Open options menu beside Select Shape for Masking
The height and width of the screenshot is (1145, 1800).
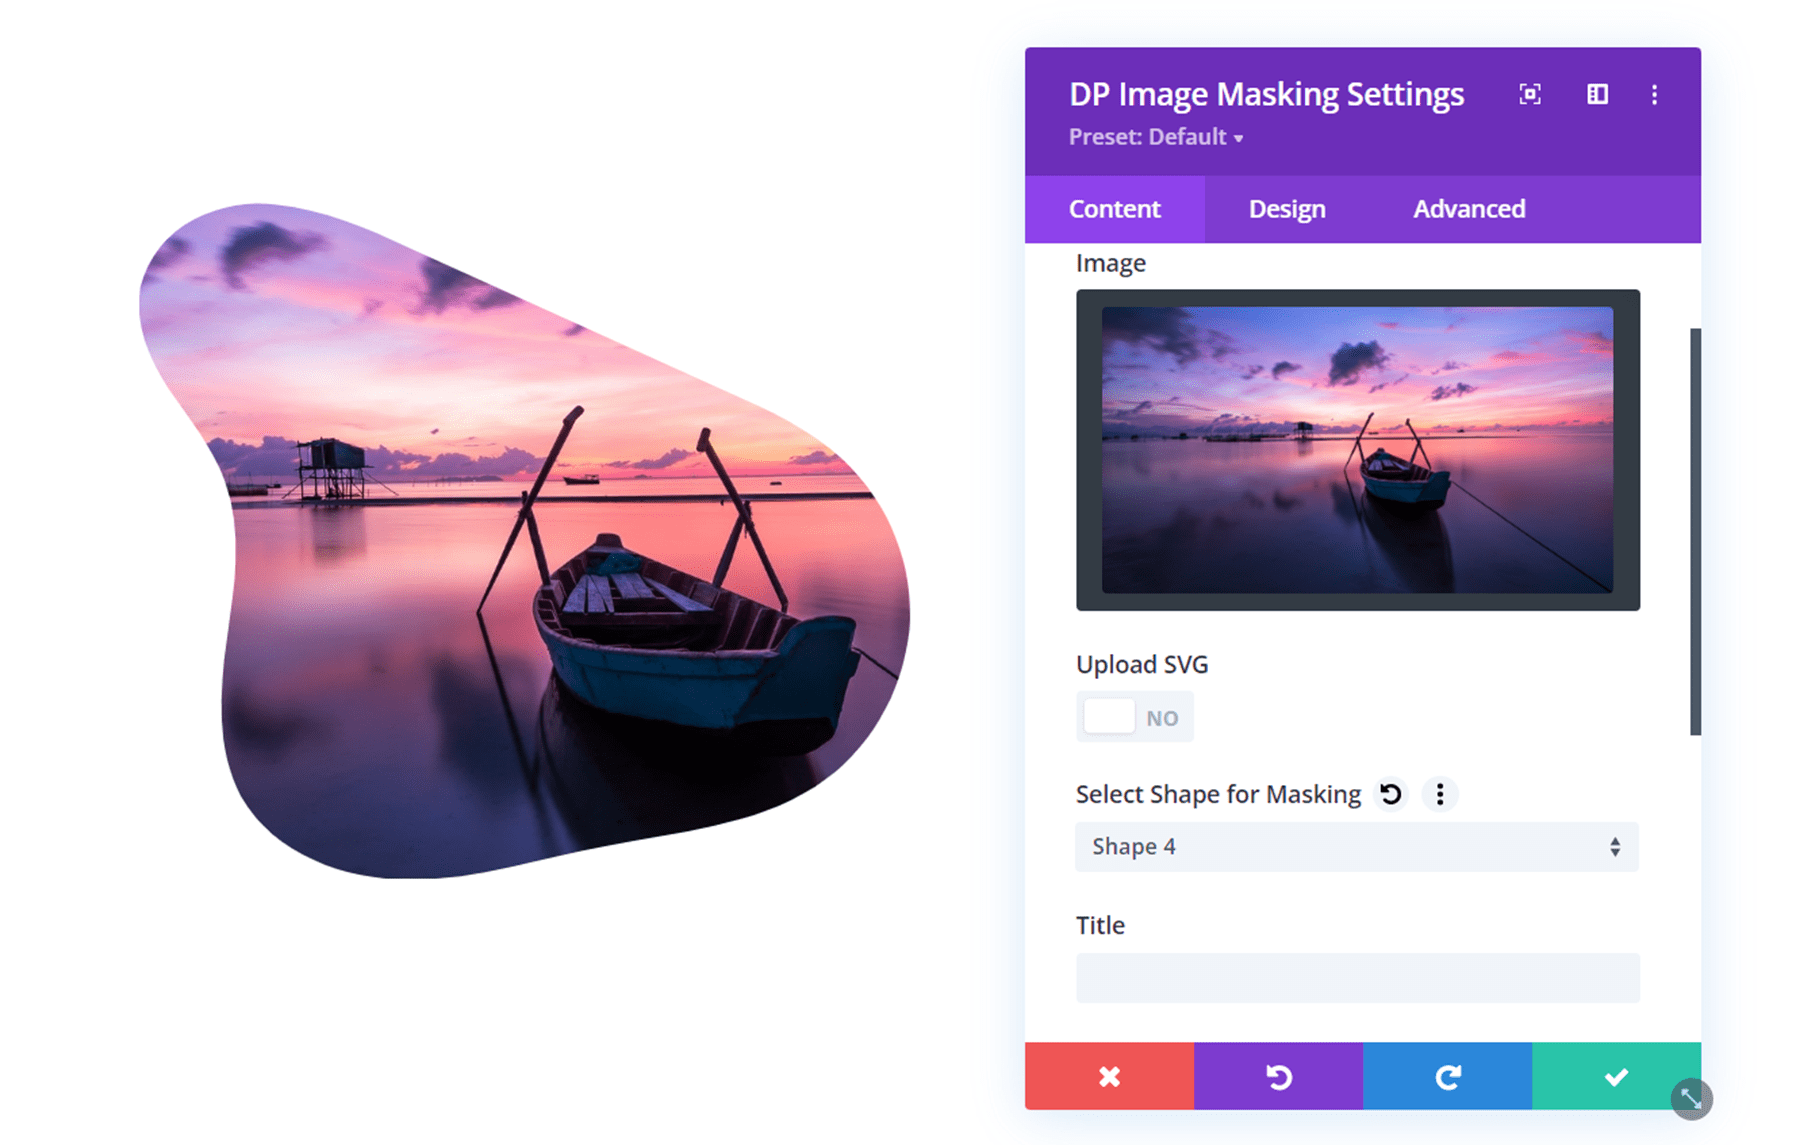(x=1440, y=793)
